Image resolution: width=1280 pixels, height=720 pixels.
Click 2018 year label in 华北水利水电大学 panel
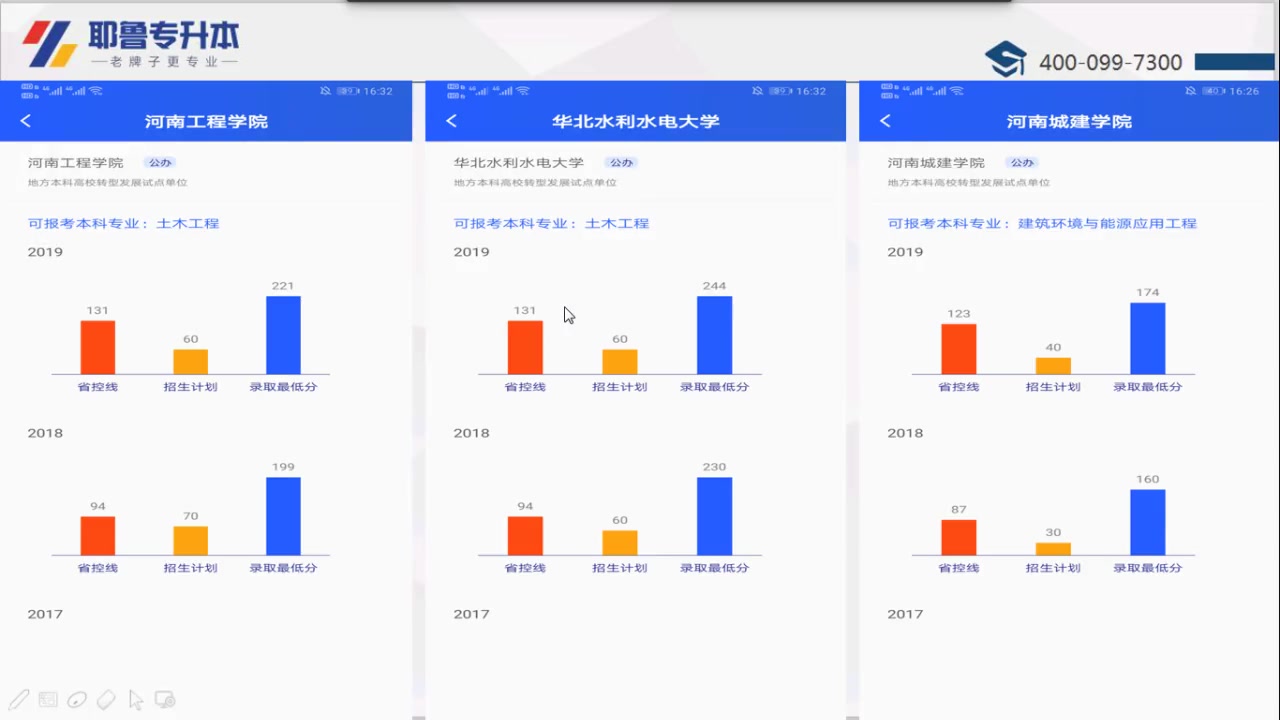(x=471, y=433)
